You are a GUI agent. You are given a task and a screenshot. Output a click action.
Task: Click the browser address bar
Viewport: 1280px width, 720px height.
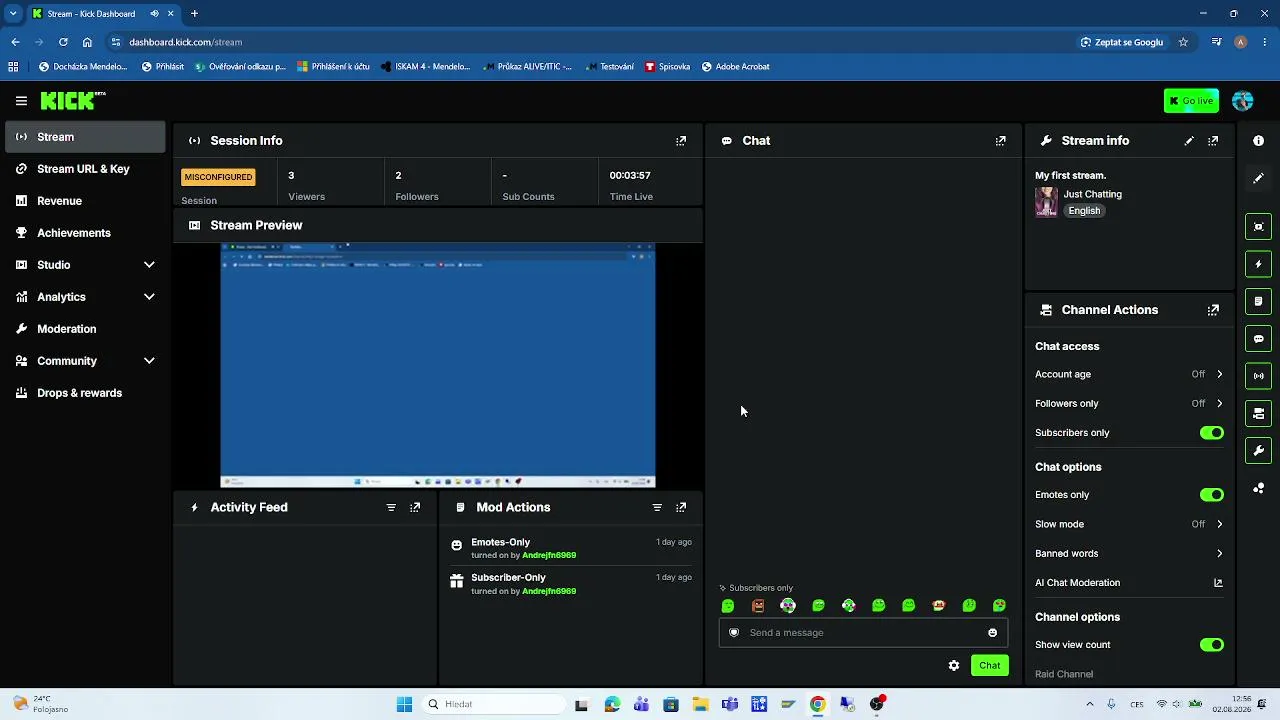click(590, 42)
